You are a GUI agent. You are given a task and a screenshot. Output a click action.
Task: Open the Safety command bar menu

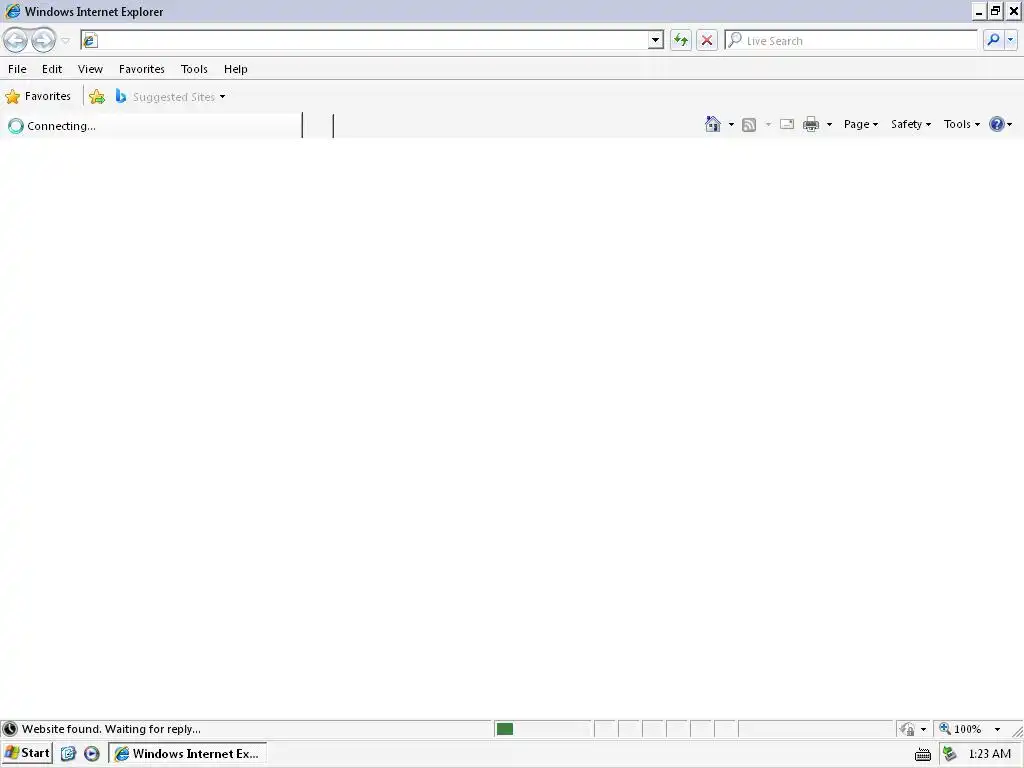click(911, 124)
